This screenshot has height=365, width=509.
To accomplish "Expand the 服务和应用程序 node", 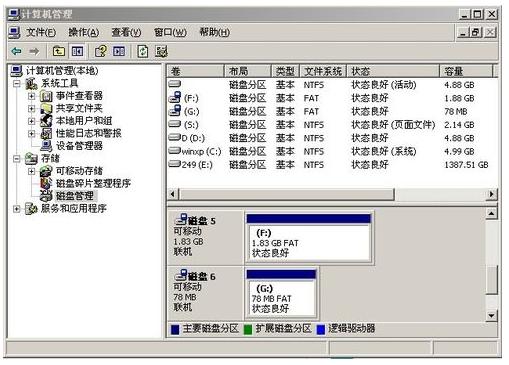I will point(16,209).
